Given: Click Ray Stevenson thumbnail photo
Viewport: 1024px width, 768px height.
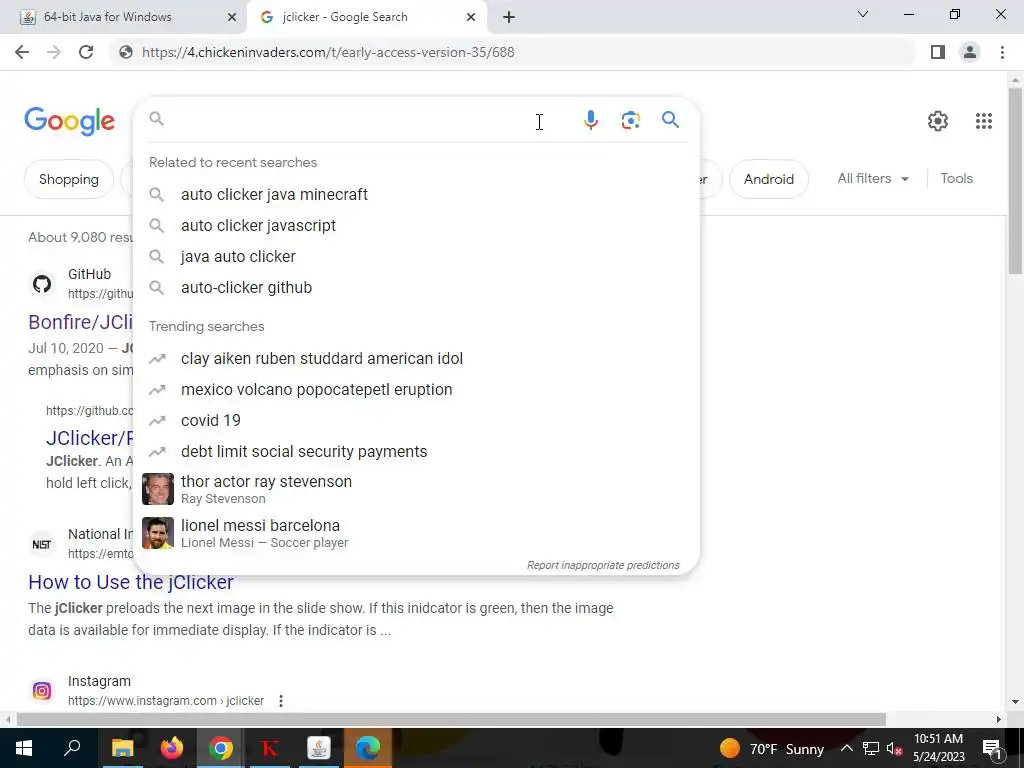Looking at the screenshot, I should [x=158, y=489].
